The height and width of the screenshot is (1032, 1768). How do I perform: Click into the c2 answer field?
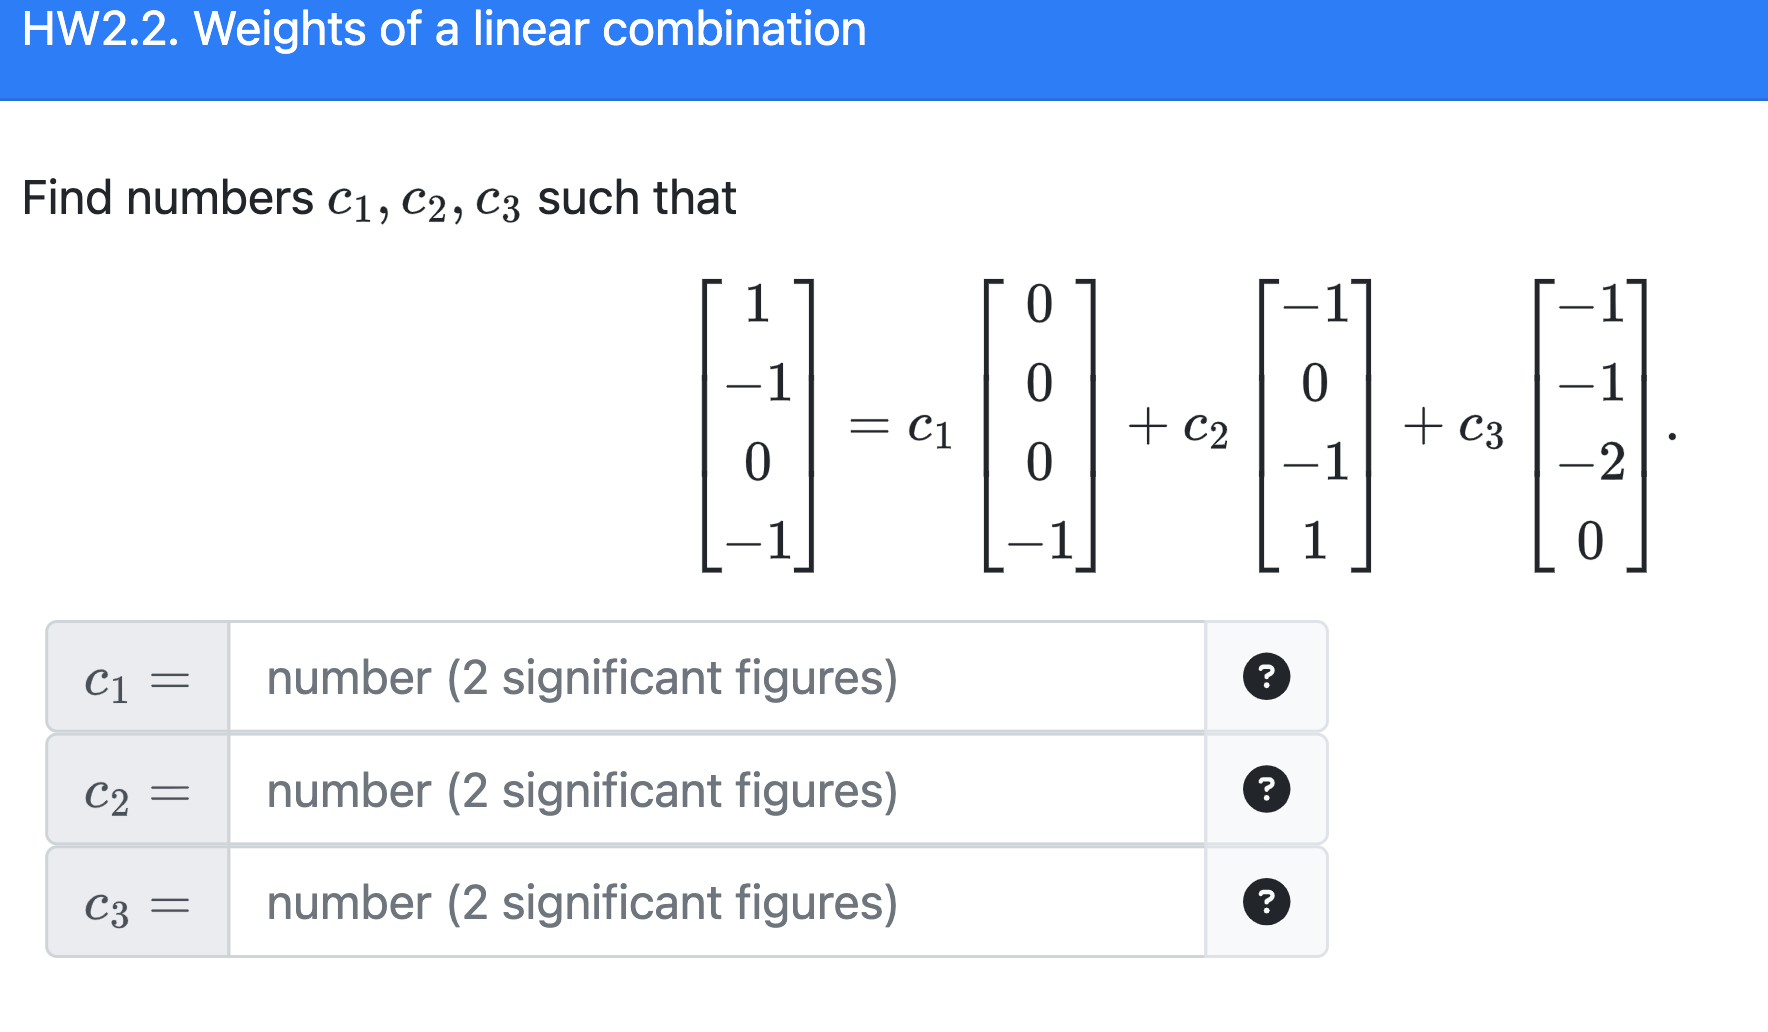pyautogui.click(x=700, y=791)
